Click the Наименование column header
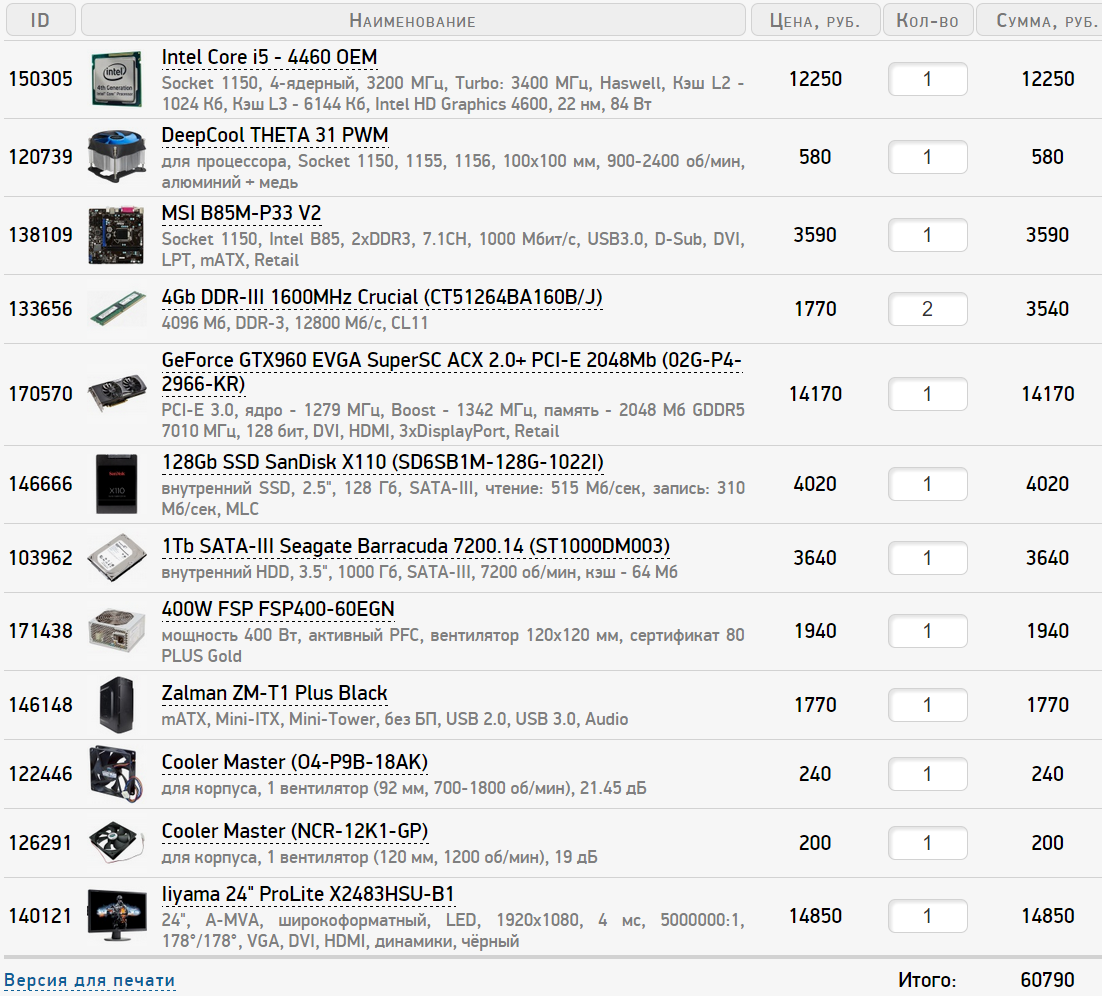Image resolution: width=1102 pixels, height=996 pixels. click(x=413, y=20)
